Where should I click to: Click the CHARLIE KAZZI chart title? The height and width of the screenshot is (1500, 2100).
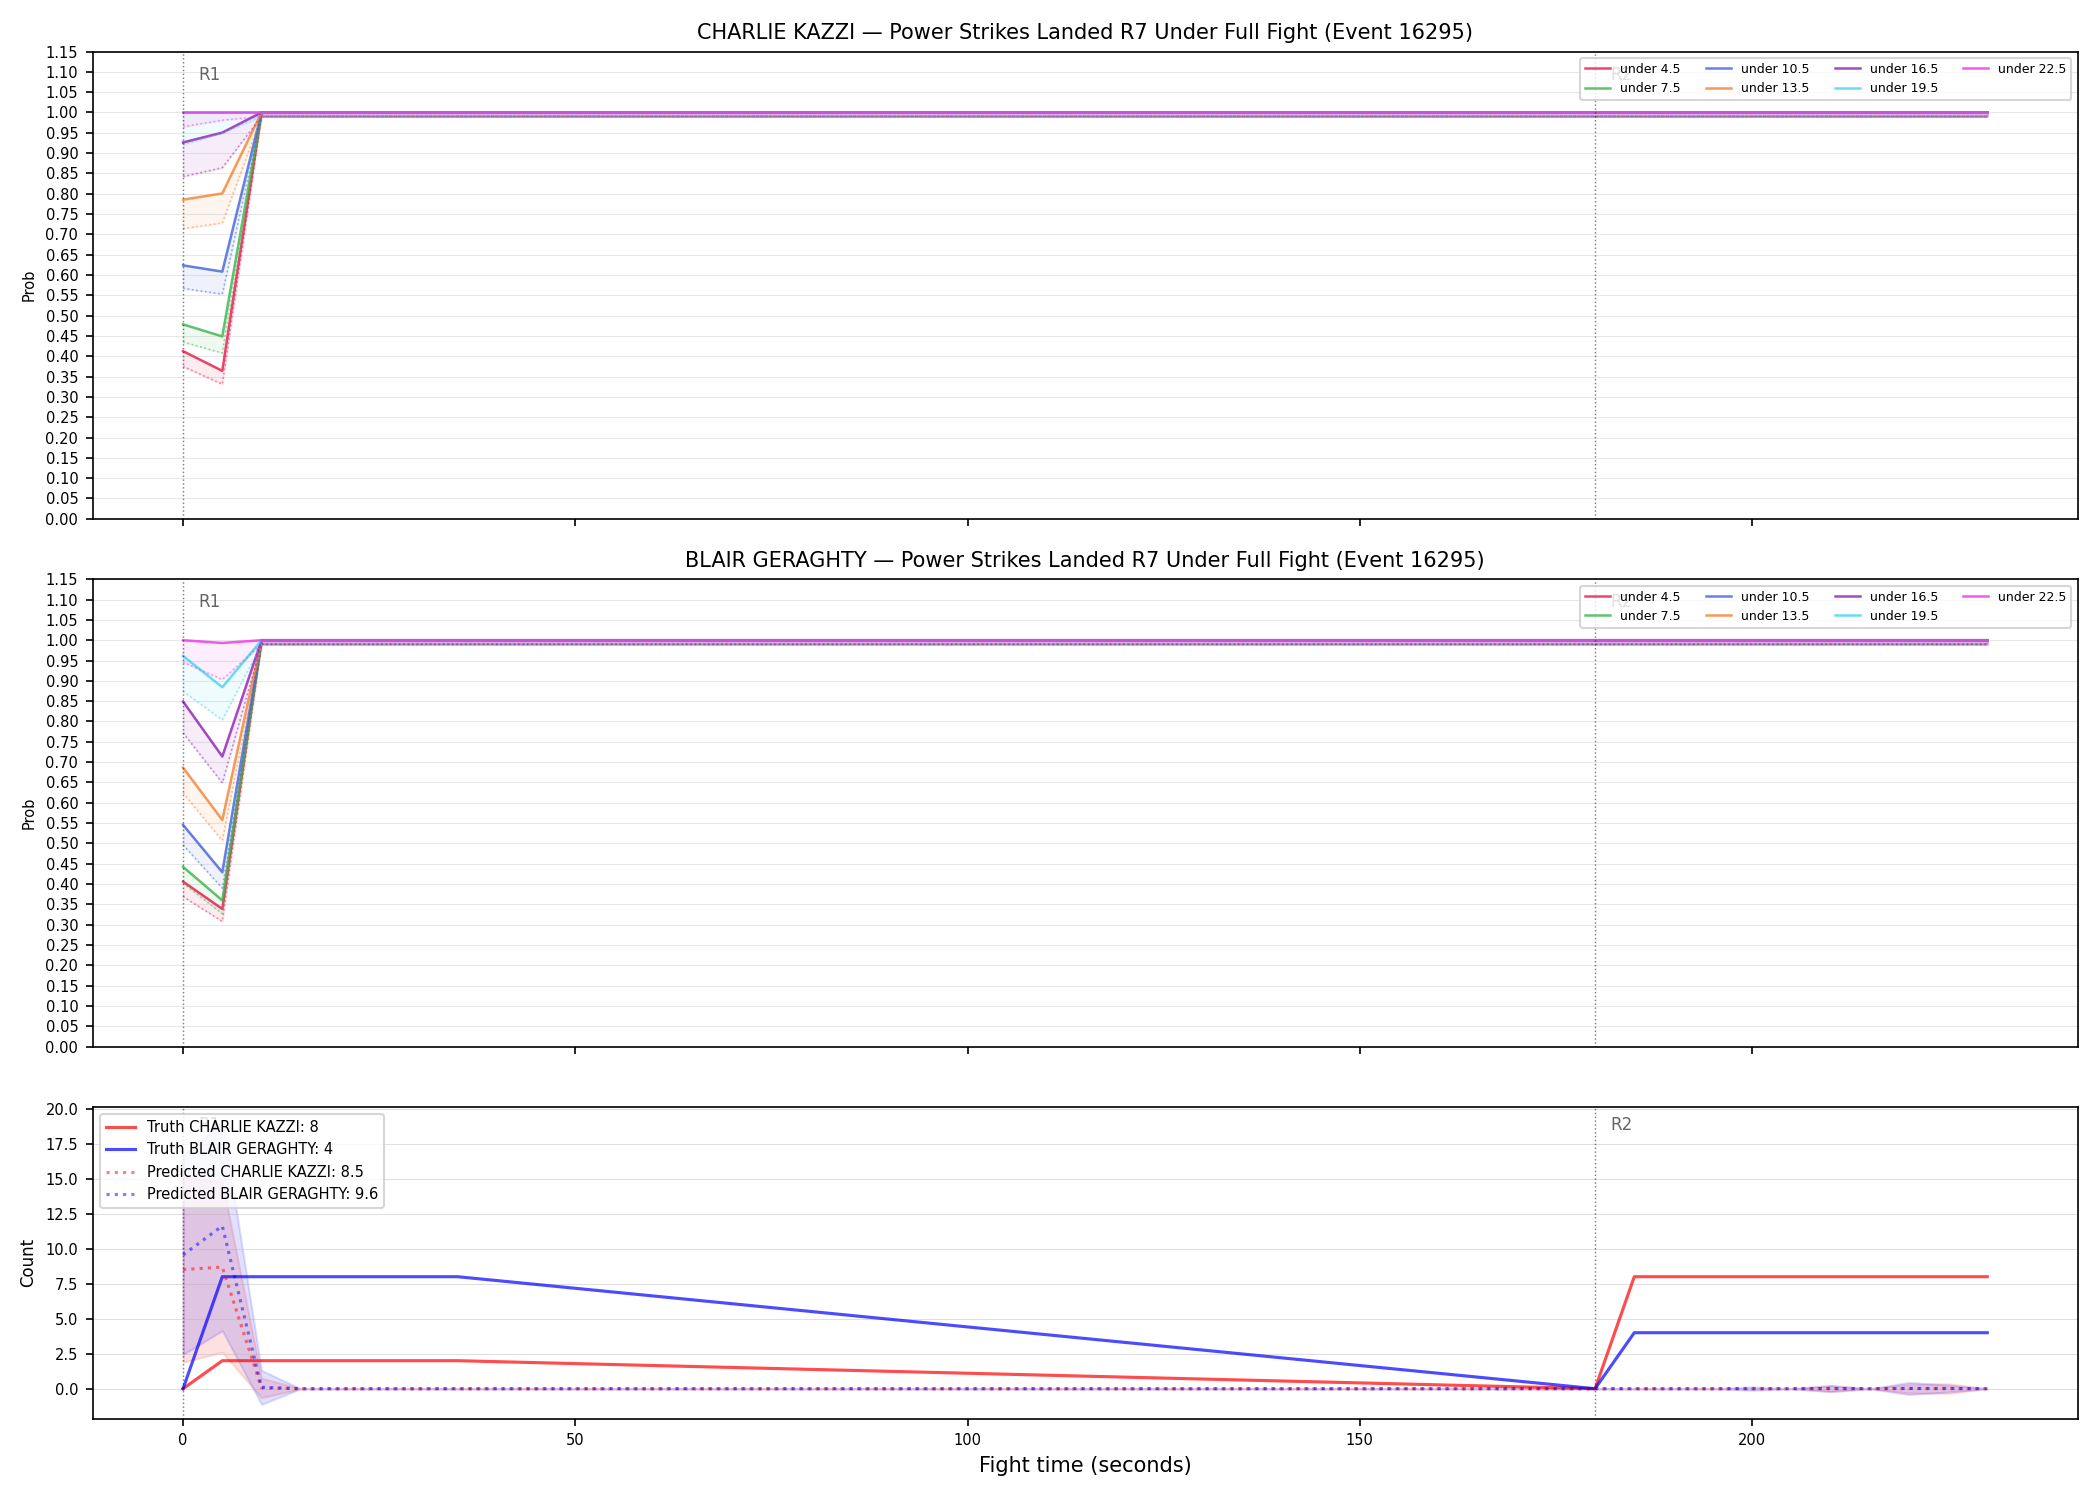point(1084,32)
